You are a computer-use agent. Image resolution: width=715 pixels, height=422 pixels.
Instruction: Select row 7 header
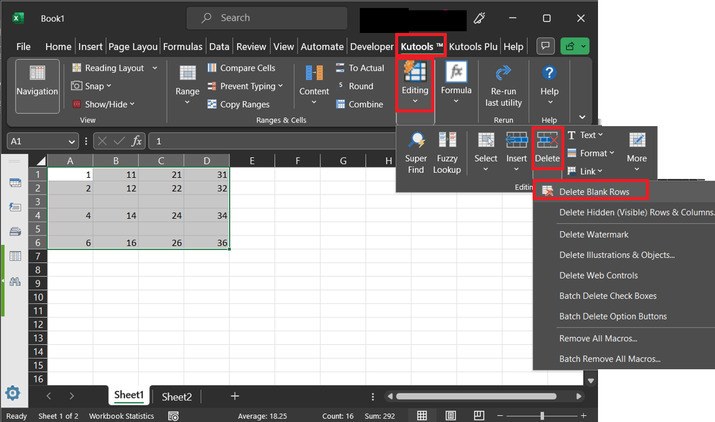[38, 256]
